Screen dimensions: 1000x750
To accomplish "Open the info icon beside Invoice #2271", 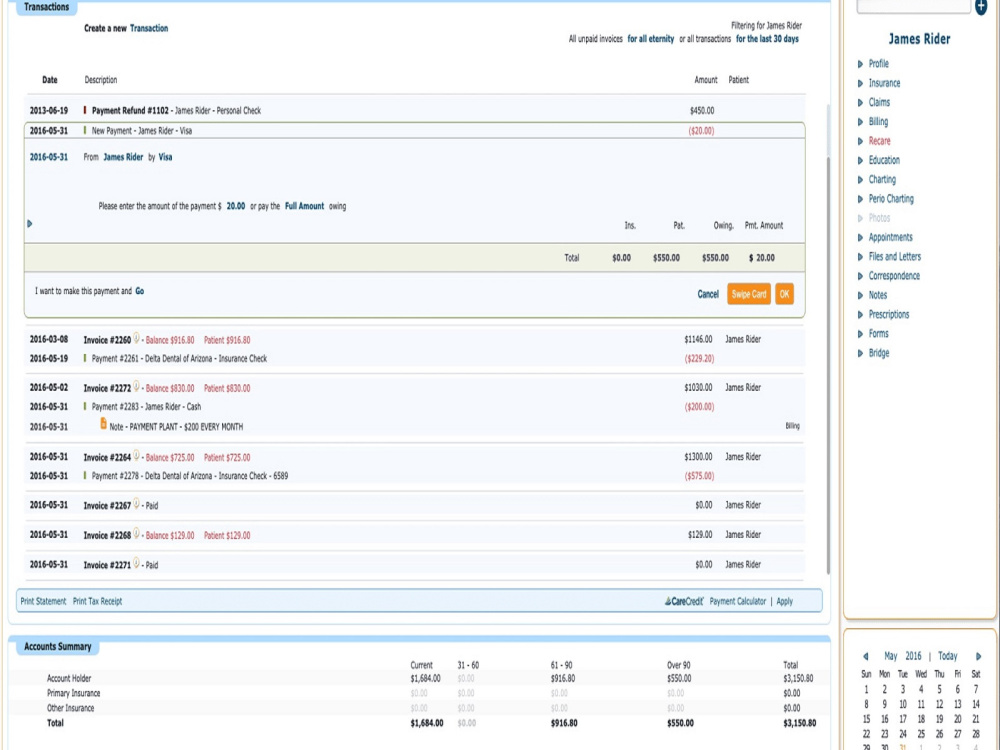I will click(136, 564).
